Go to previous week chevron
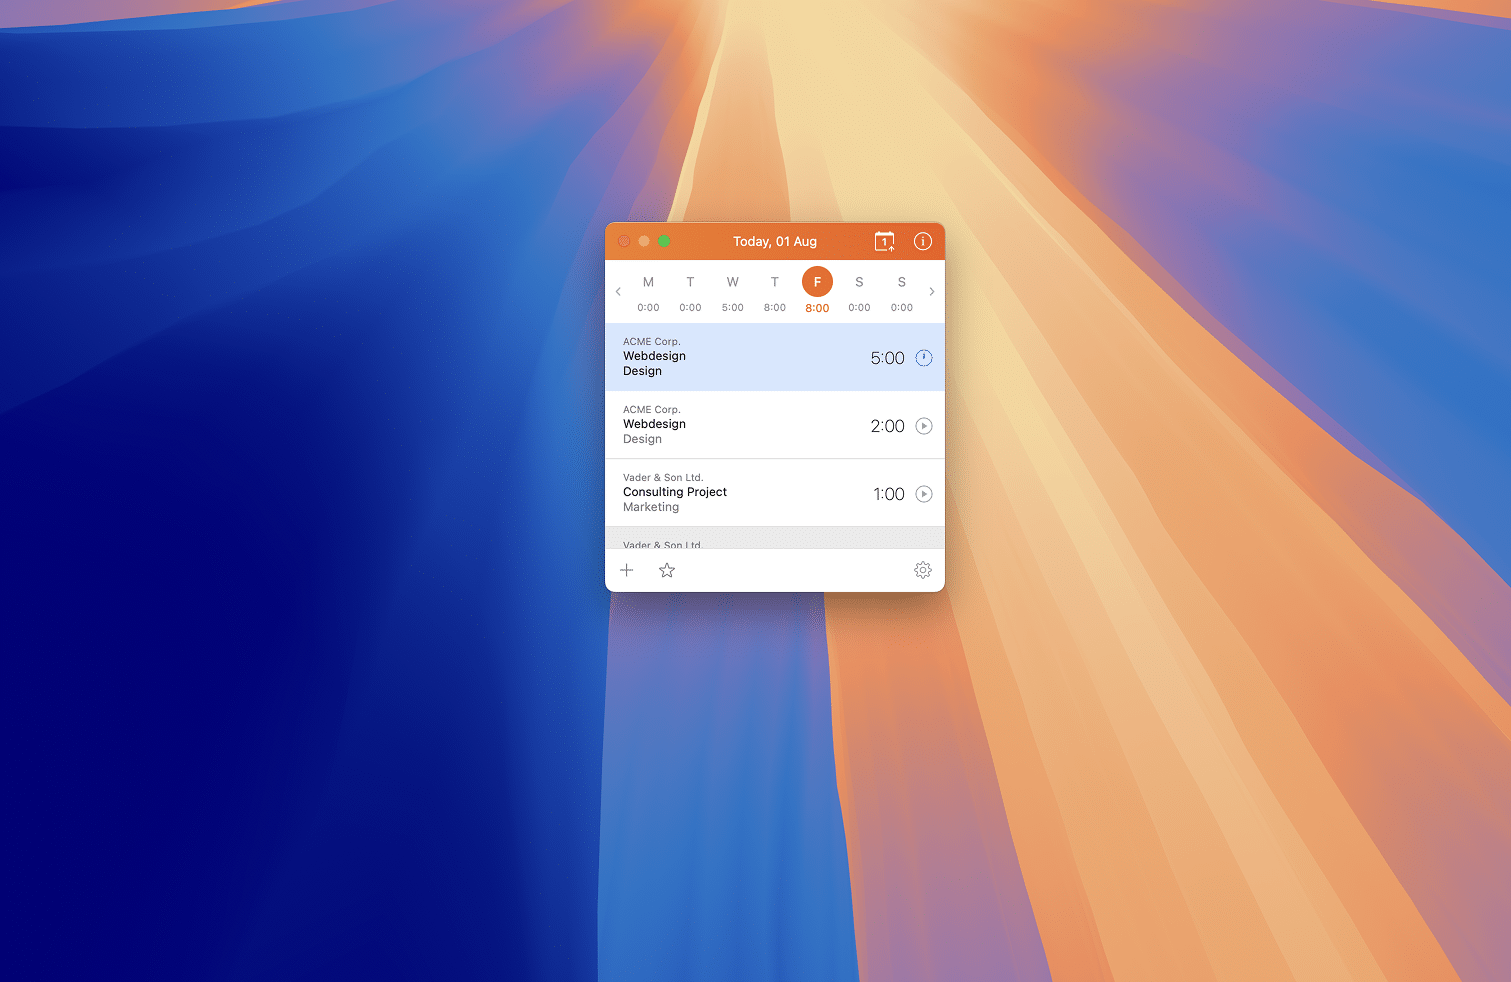The width and height of the screenshot is (1511, 982). click(x=618, y=292)
